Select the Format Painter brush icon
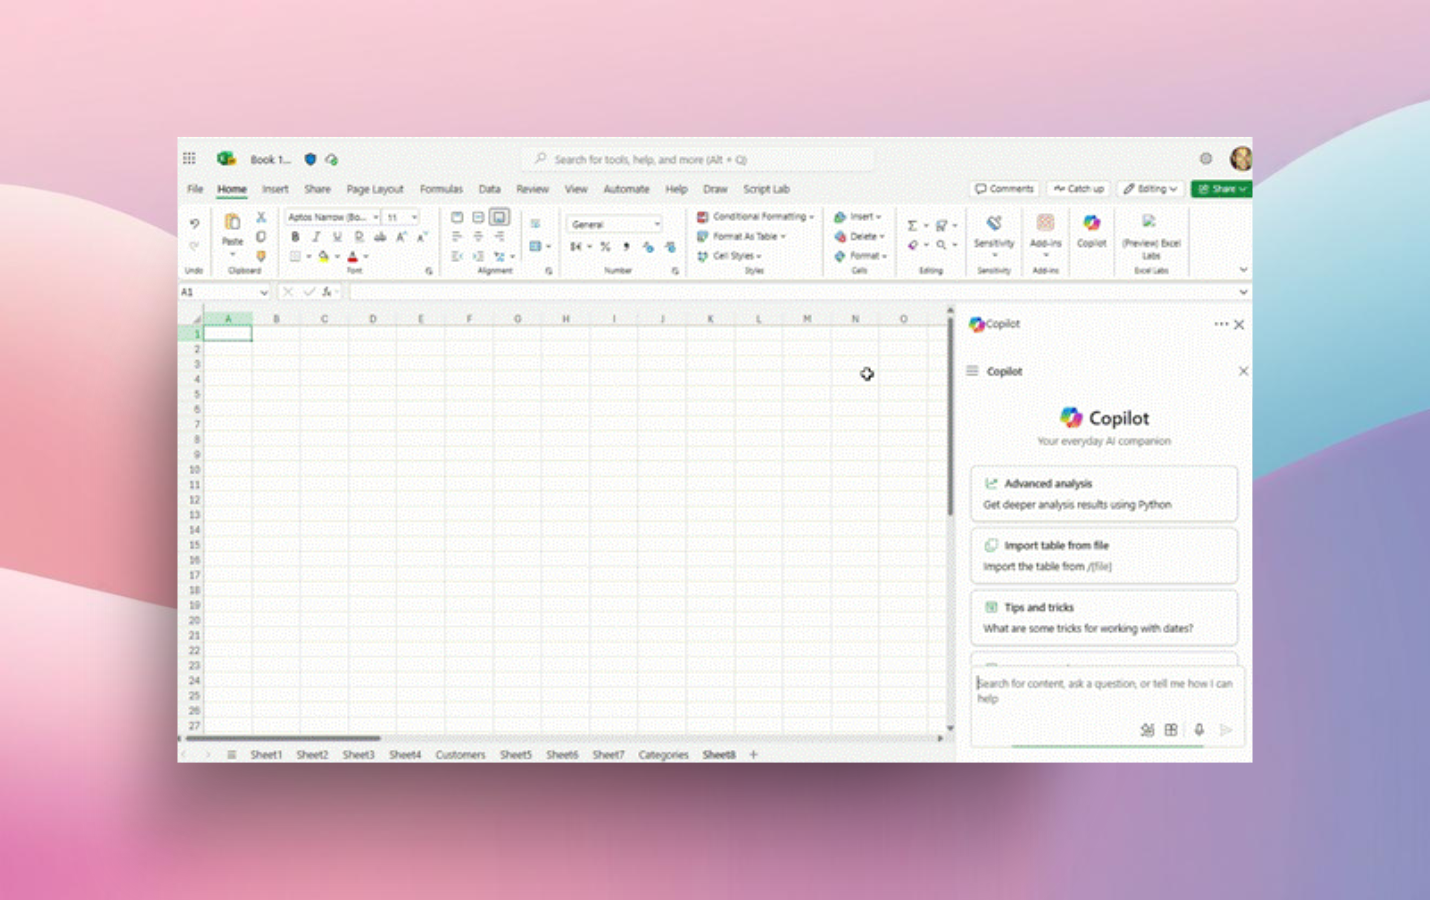1430x900 pixels. [261, 257]
